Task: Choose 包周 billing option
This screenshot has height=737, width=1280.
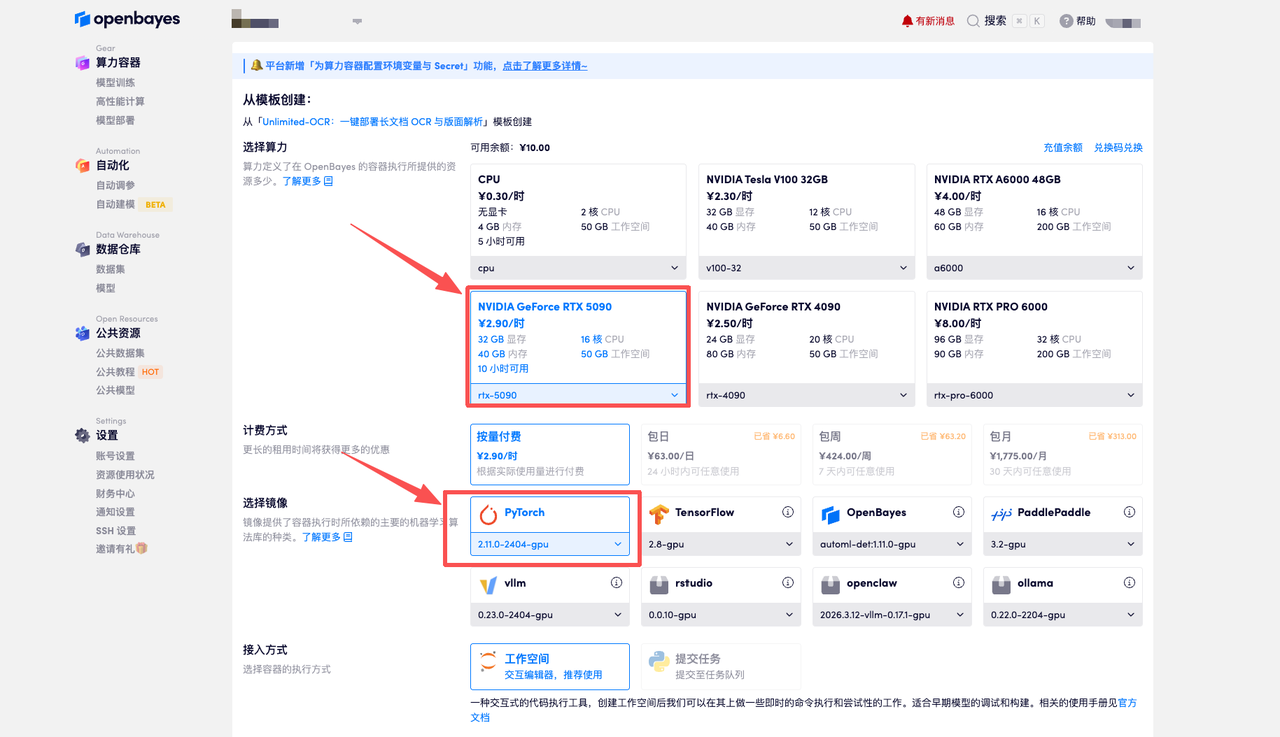Action: click(x=892, y=453)
